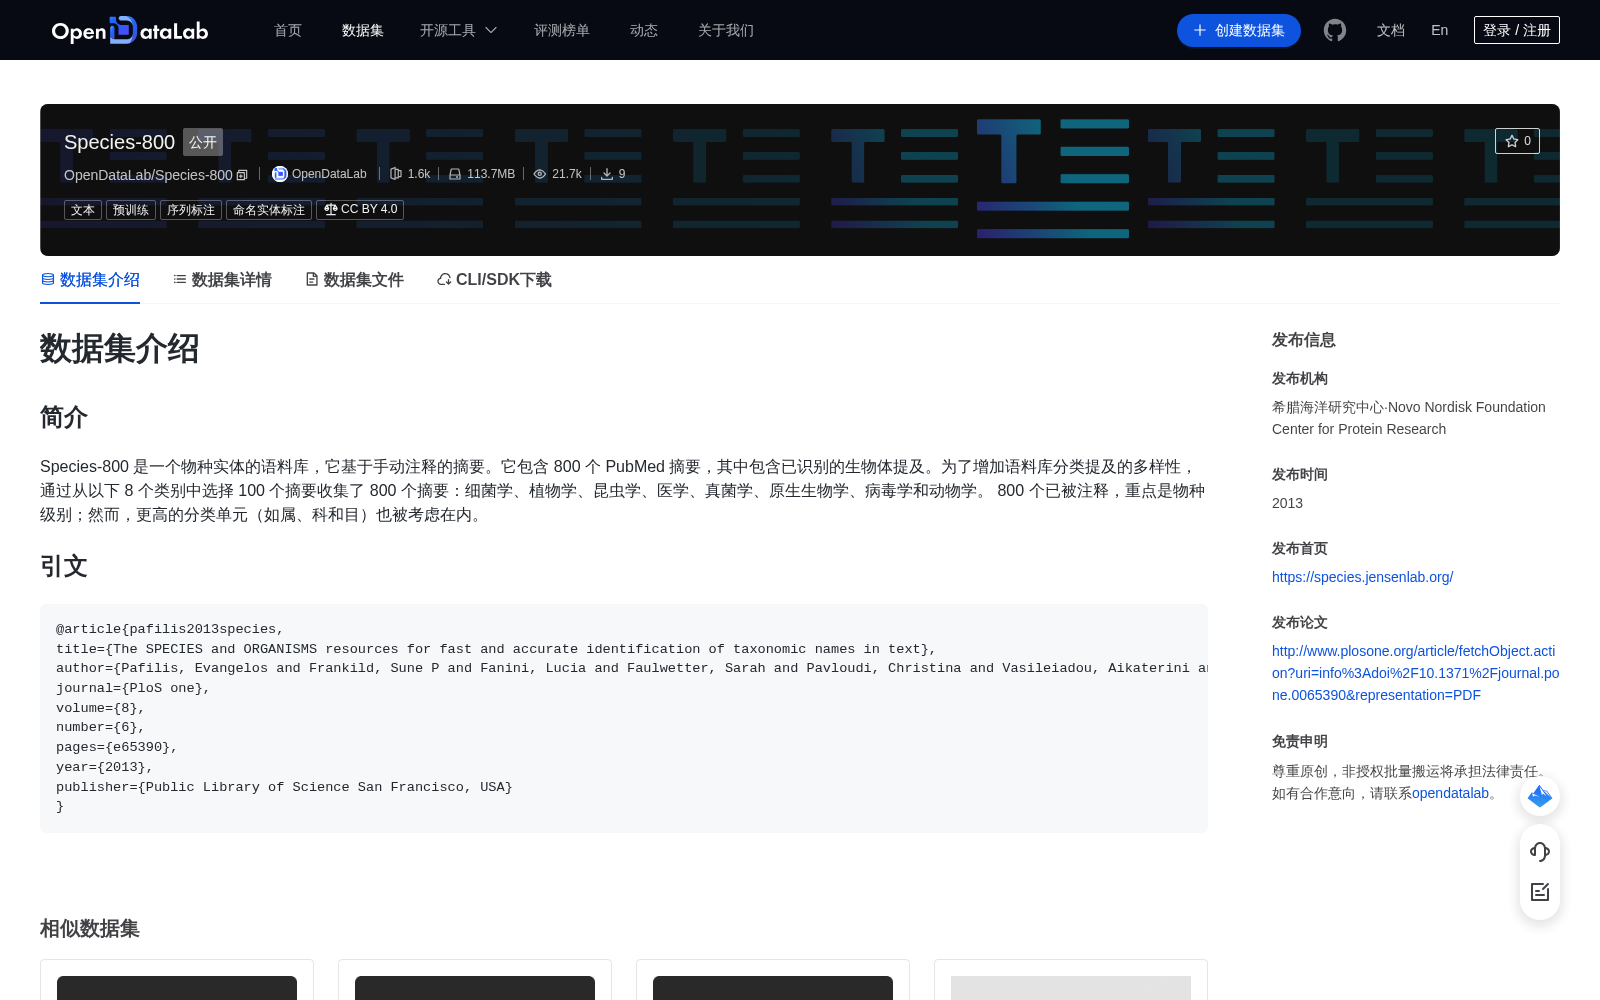The image size is (1600, 1000).
Task: Click the Species-800 dataset title
Action: coord(119,142)
